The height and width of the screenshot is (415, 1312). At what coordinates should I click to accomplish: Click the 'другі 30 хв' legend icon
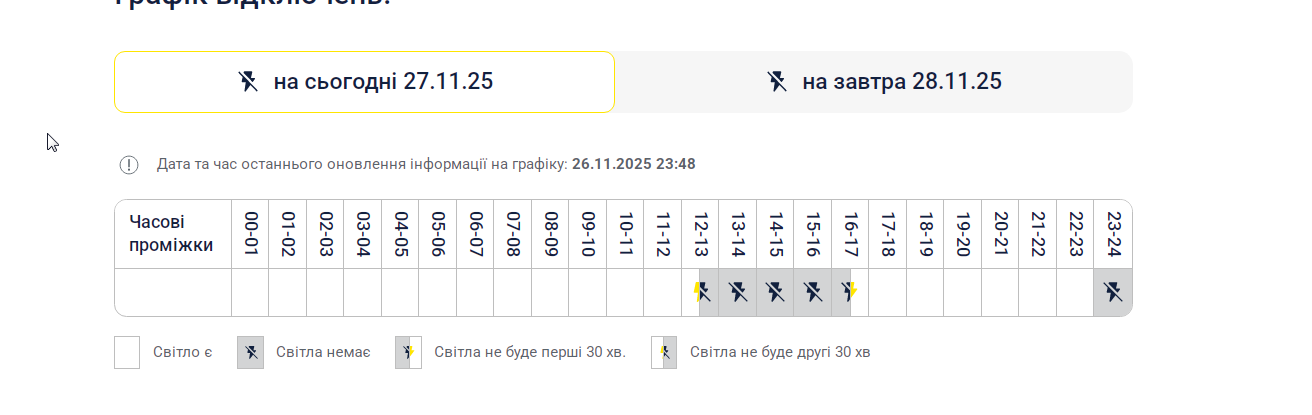[664, 352]
